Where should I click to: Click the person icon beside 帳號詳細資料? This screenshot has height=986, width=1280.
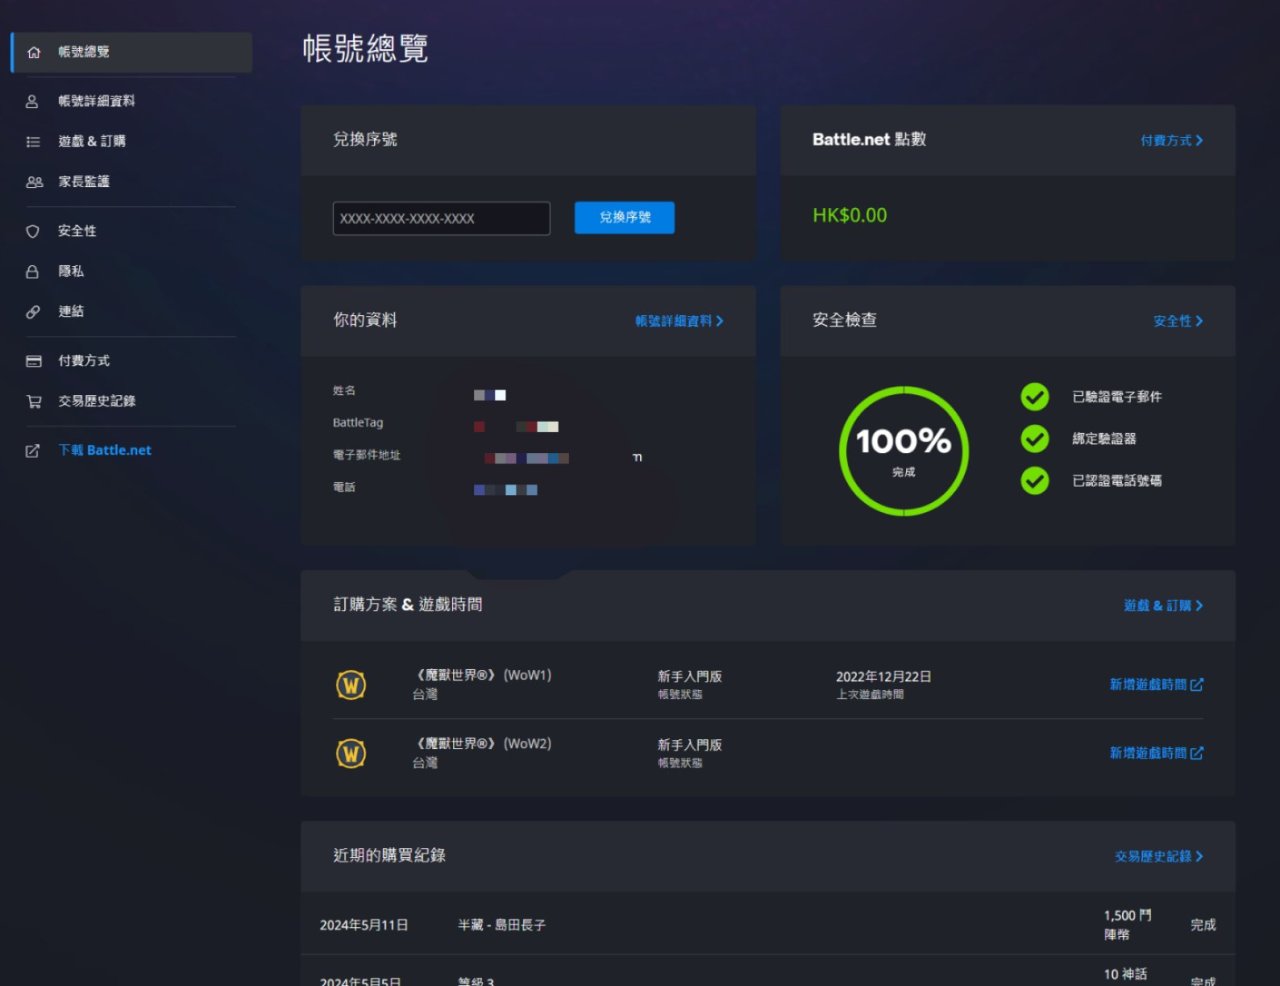(x=33, y=101)
